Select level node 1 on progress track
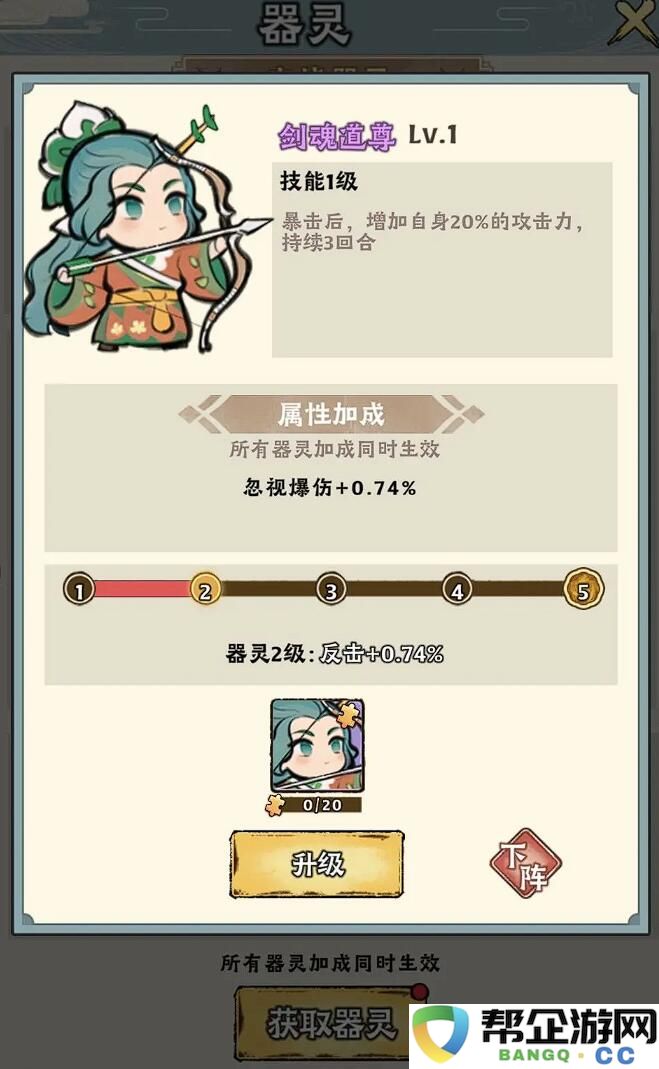659x1069 pixels. (79, 589)
